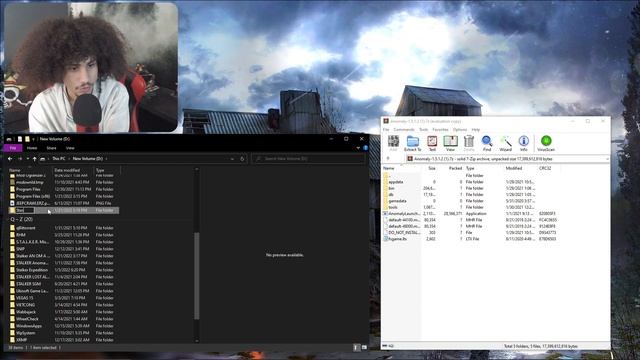Screen dimensions: 640x360
Task: Select the tools folder in the archive
Action: point(393,207)
